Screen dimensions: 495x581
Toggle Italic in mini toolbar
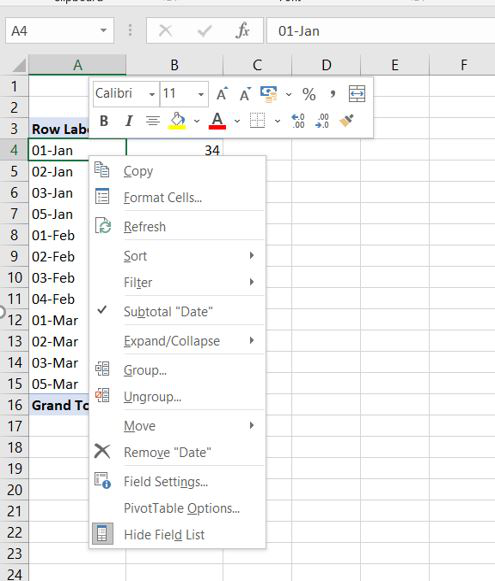129,121
